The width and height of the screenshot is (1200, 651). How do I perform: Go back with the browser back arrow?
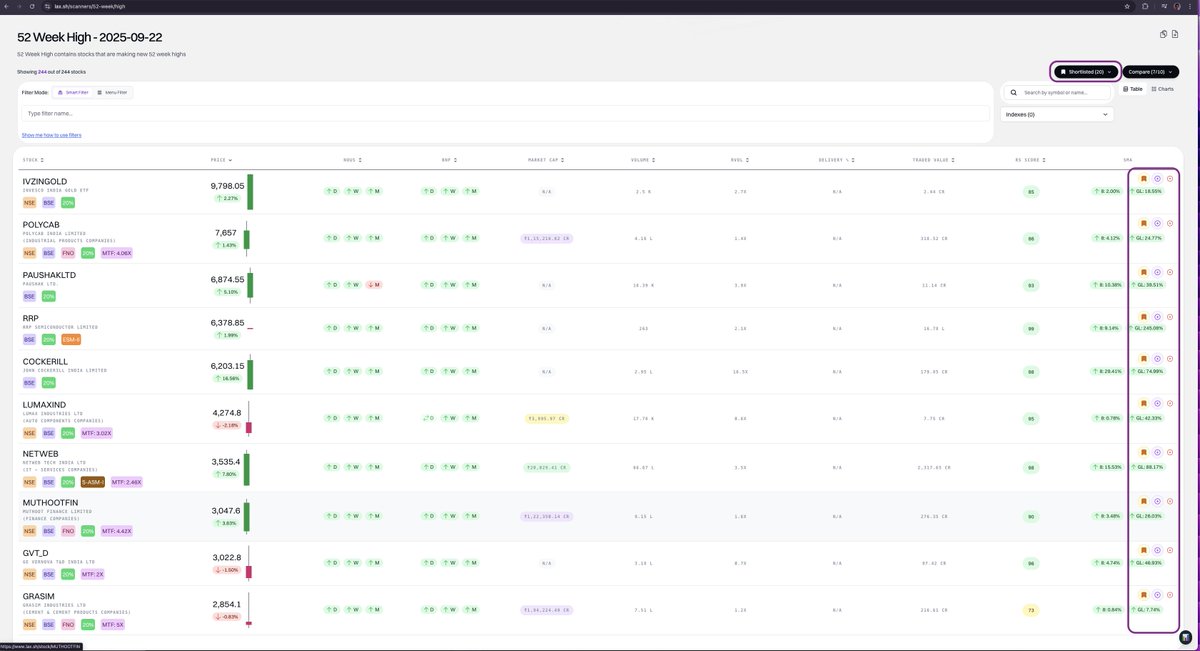click(8, 6)
